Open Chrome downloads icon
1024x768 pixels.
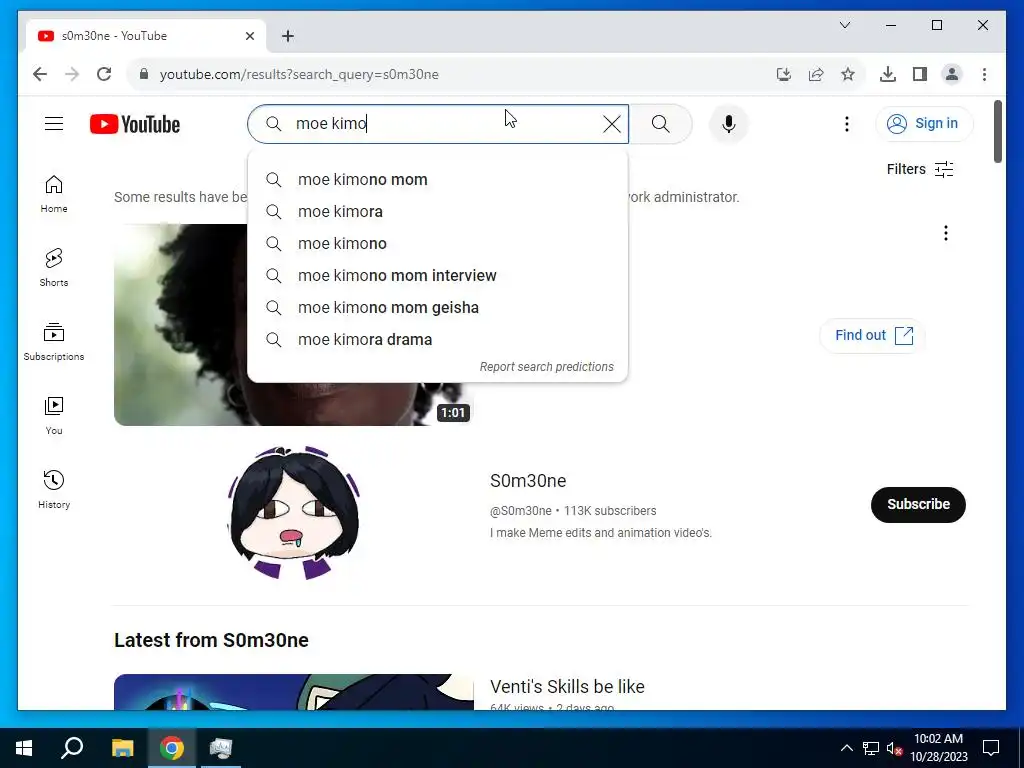click(888, 74)
